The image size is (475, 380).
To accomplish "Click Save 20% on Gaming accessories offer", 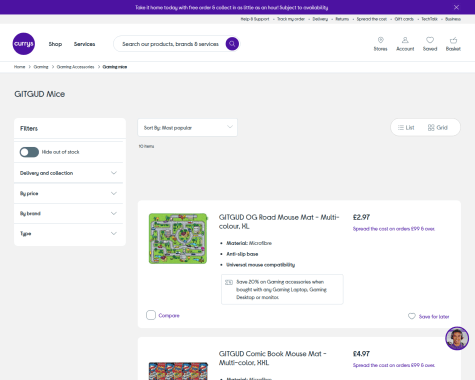I will (282, 289).
